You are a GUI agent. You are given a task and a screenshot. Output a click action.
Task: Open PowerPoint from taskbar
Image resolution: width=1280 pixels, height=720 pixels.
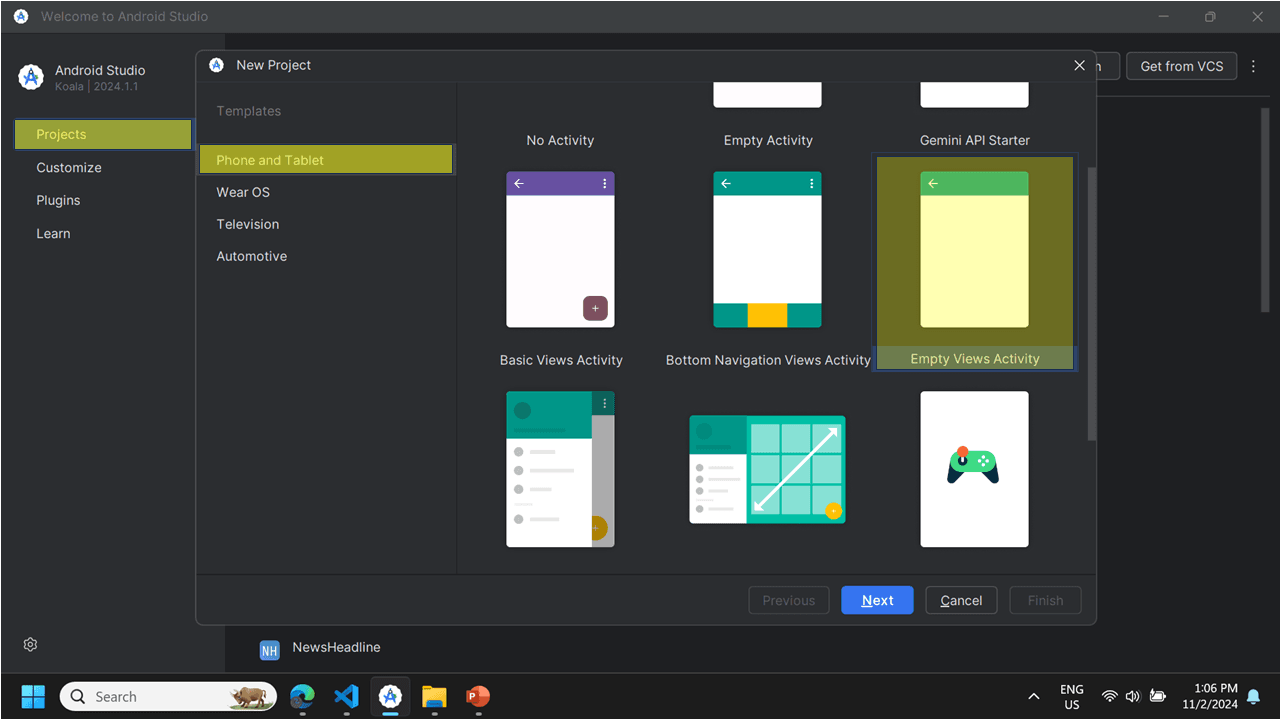pos(478,696)
